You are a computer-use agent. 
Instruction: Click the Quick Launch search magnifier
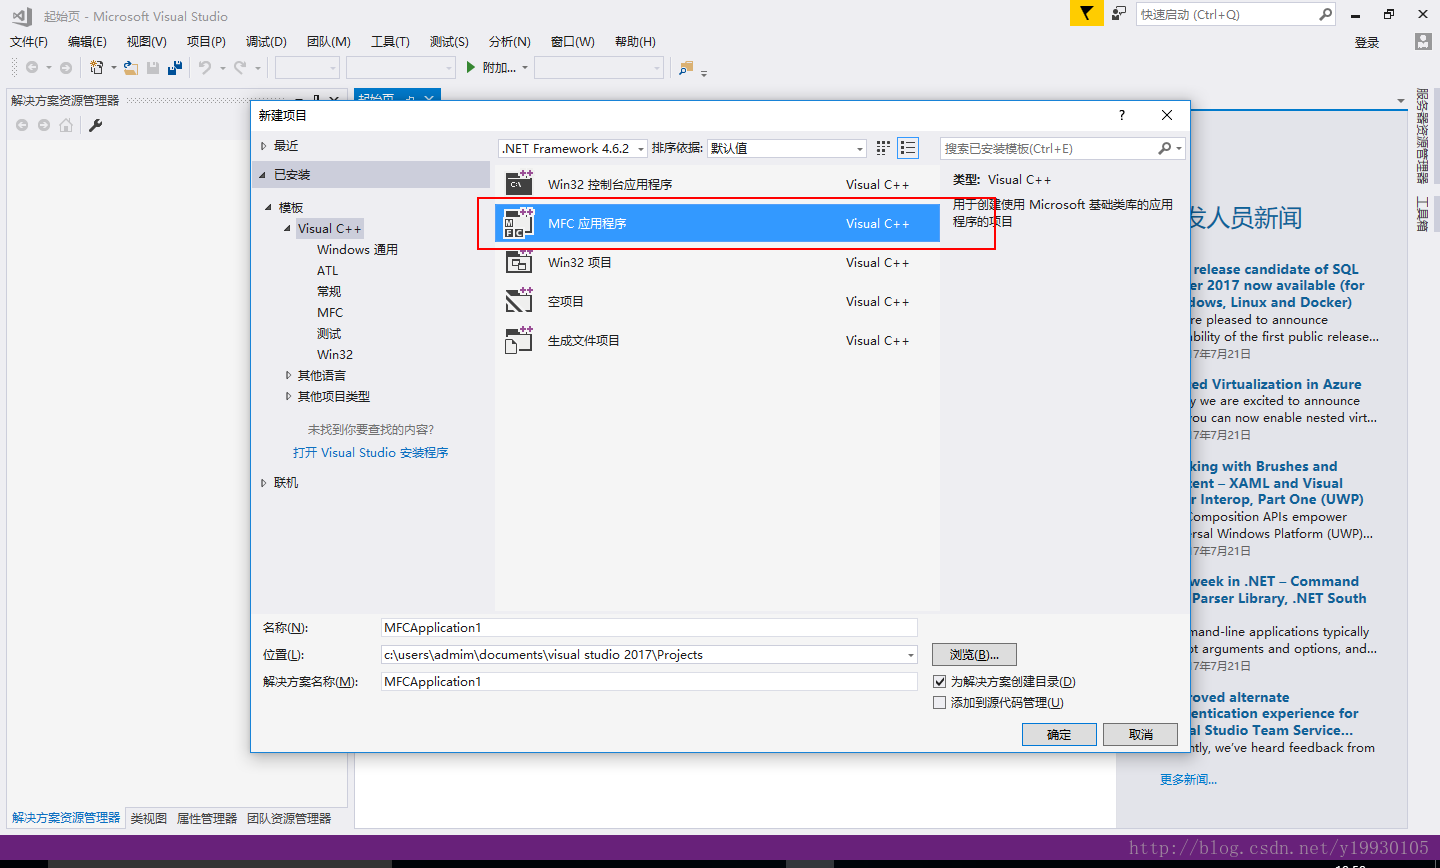[x=1326, y=14]
